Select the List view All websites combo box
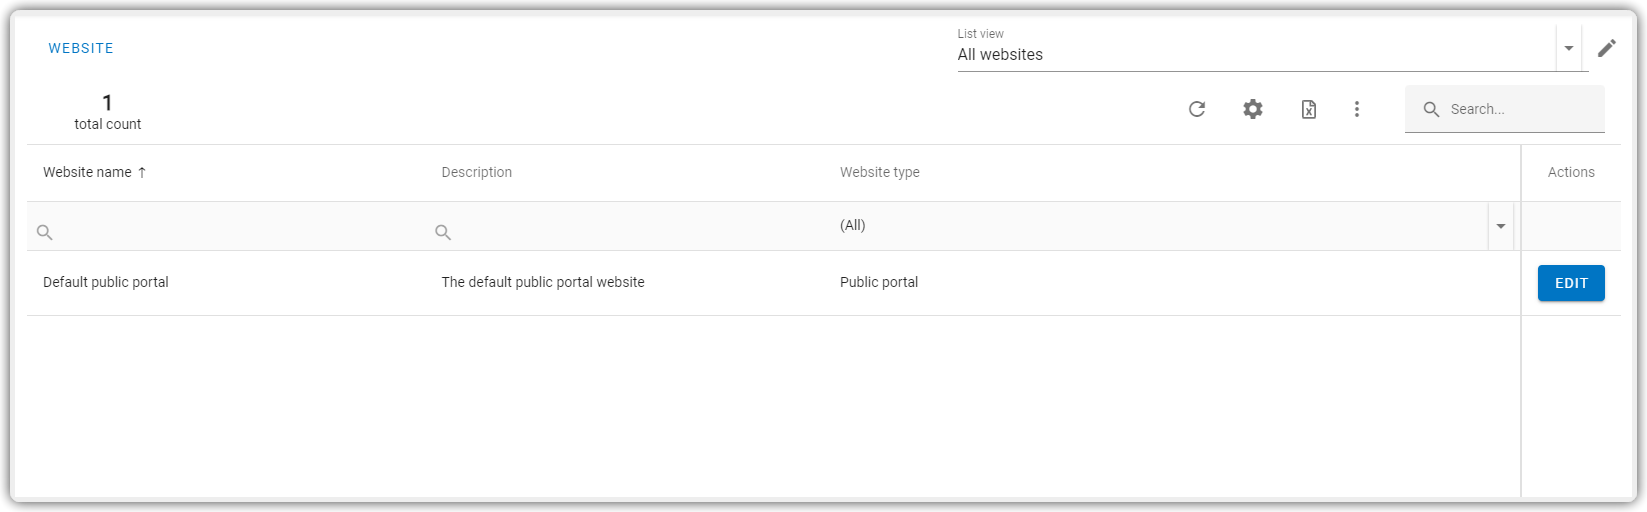Image resolution: width=1647 pixels, height=512 pixels. coord(1257,48)
